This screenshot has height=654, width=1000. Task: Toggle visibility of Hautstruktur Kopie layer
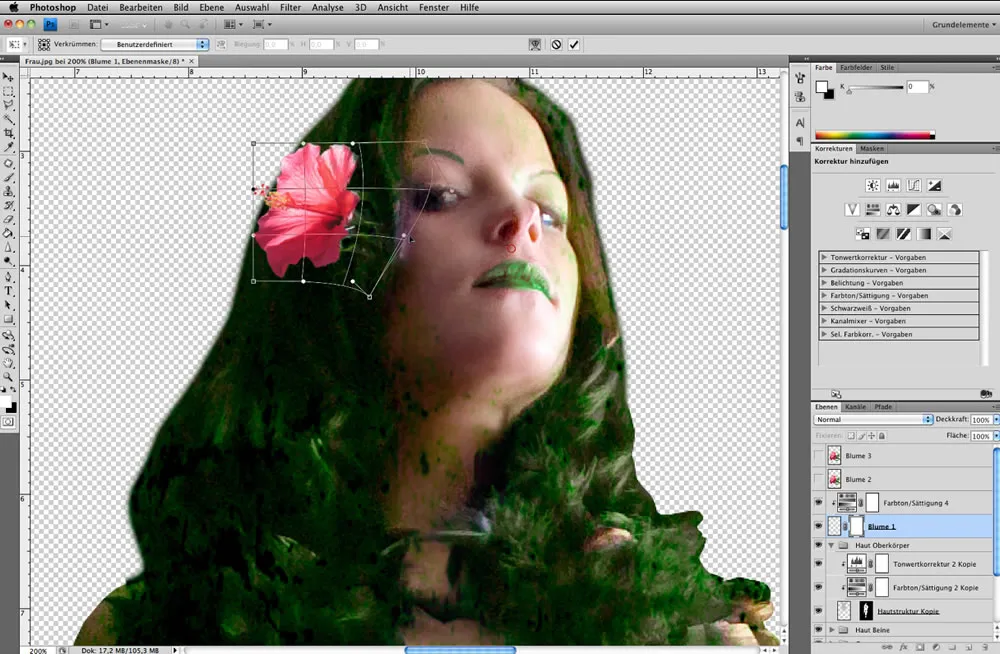coord(820,610)
